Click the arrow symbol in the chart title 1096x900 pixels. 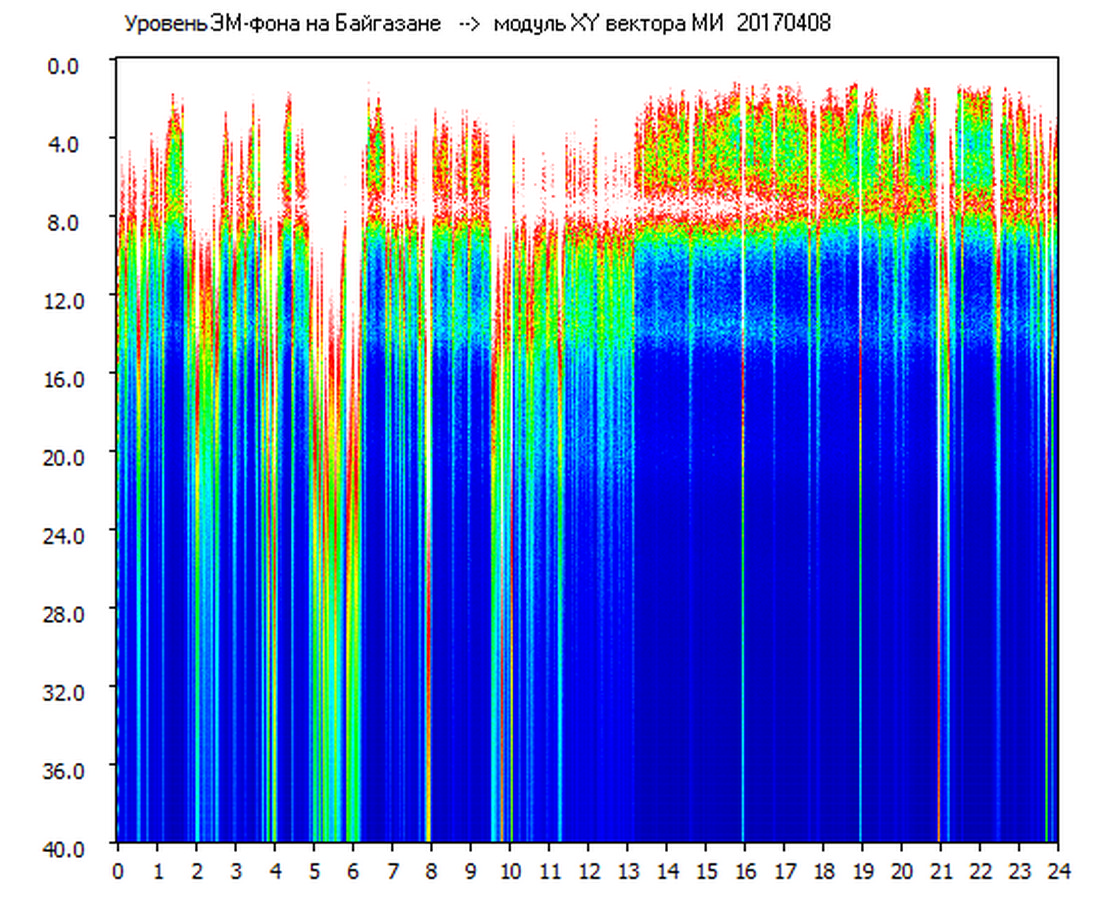468,24
